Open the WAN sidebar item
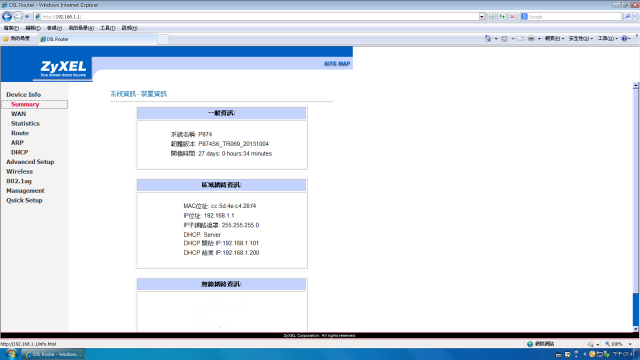 [x=18, y=114]
